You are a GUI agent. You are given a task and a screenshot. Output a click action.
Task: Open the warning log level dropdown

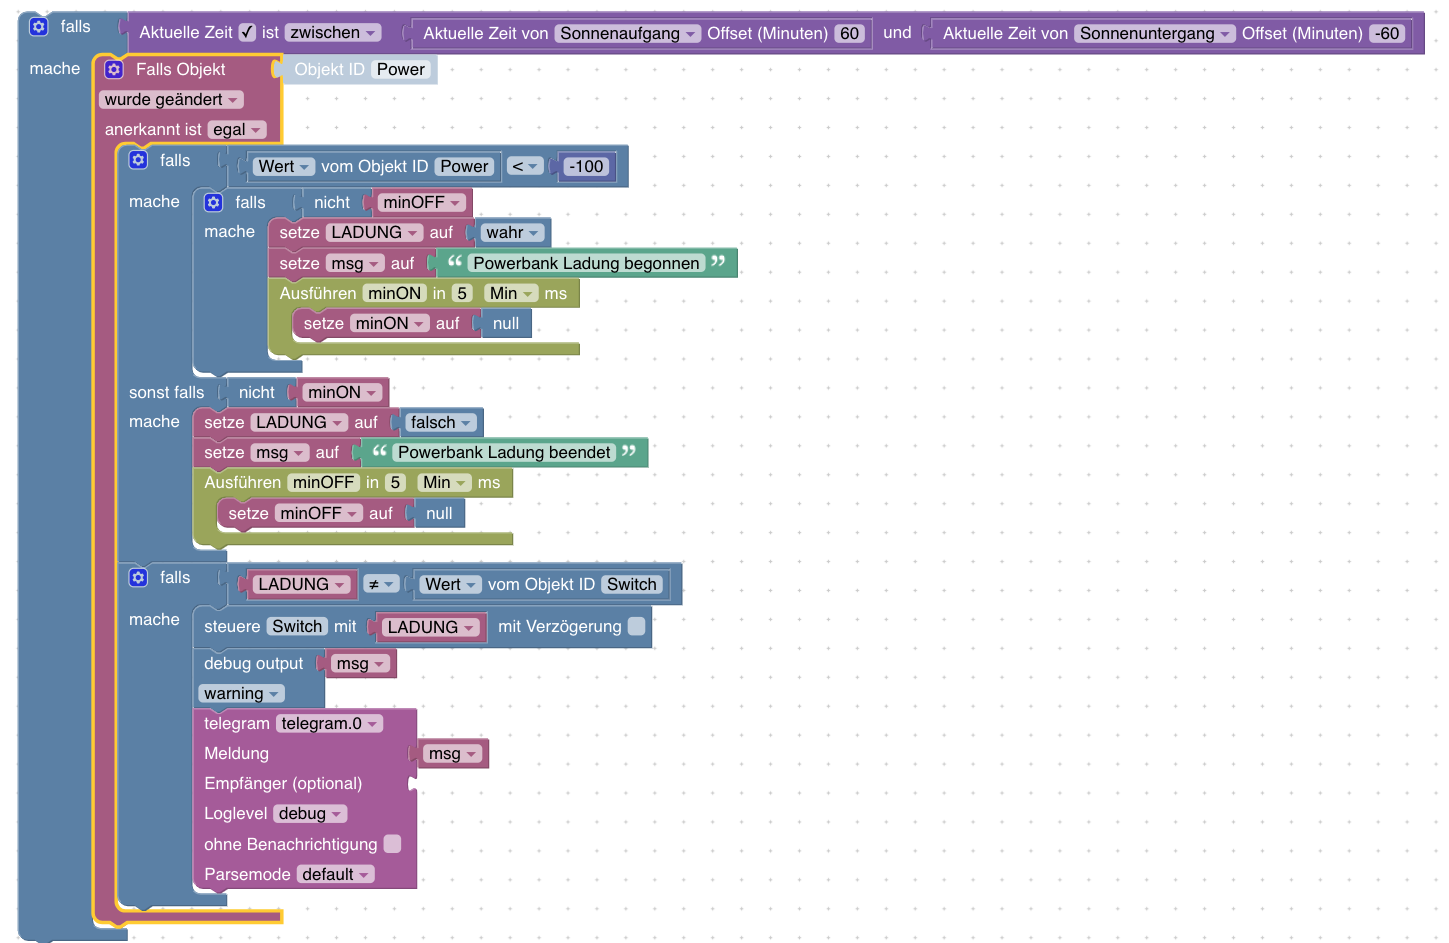click(241, 693)
